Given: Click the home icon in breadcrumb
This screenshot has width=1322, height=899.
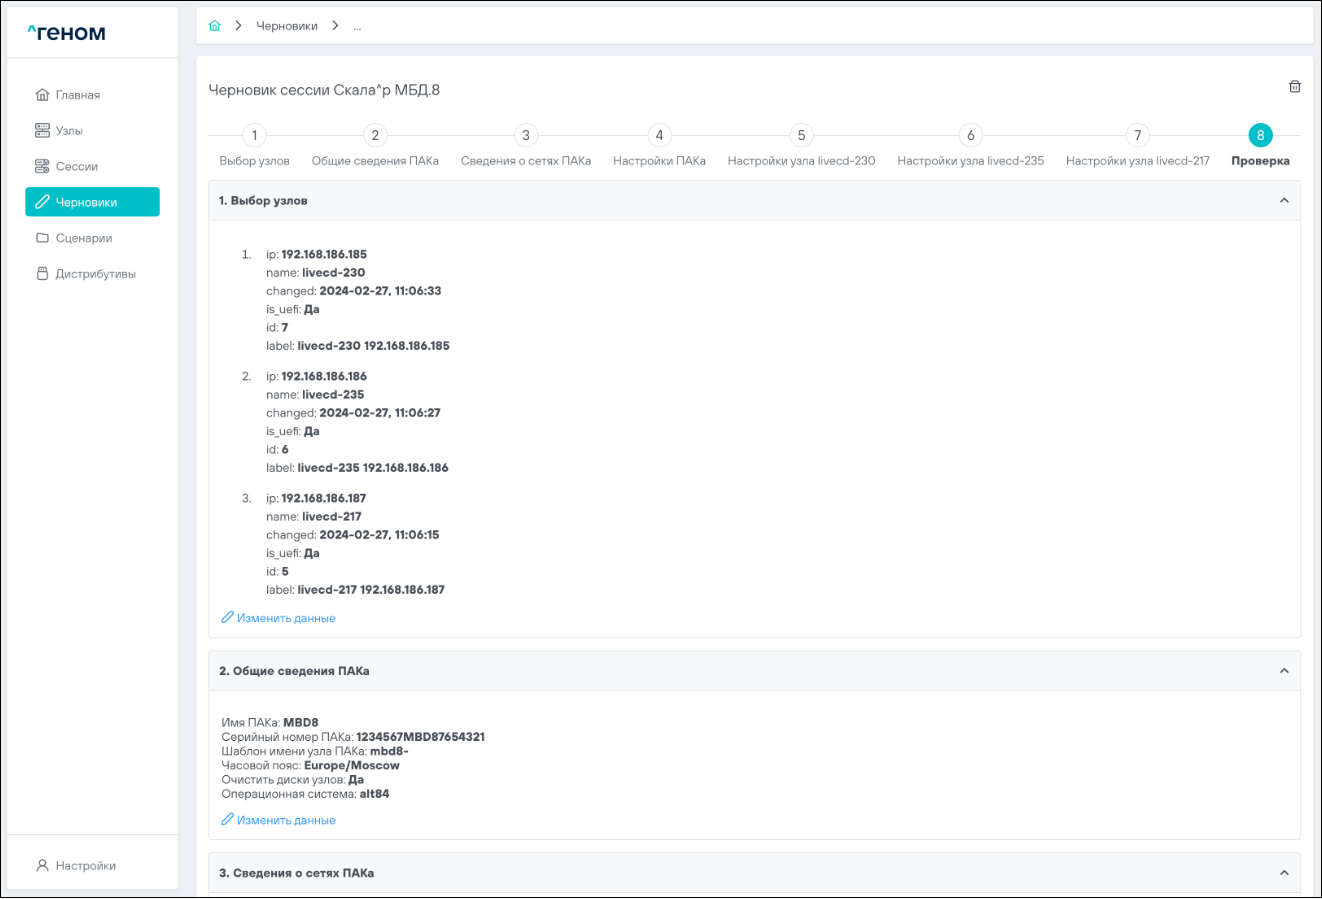Looking at the screenshot, I should pyautogui.click(x=214, y=26).
